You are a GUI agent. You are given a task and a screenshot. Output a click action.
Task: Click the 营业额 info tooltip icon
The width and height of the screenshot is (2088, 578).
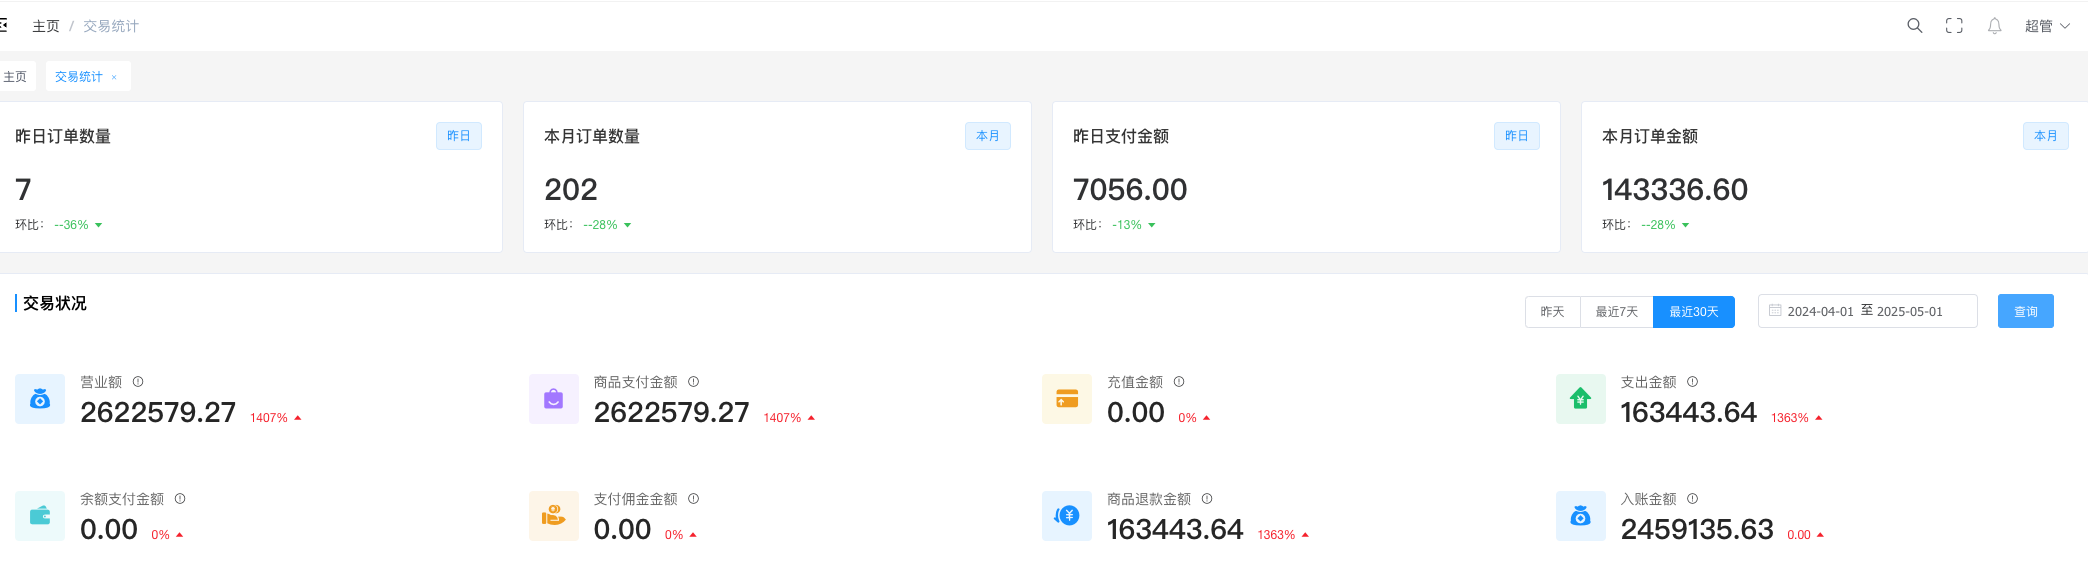pyautogui.click(x=138, y=381)
